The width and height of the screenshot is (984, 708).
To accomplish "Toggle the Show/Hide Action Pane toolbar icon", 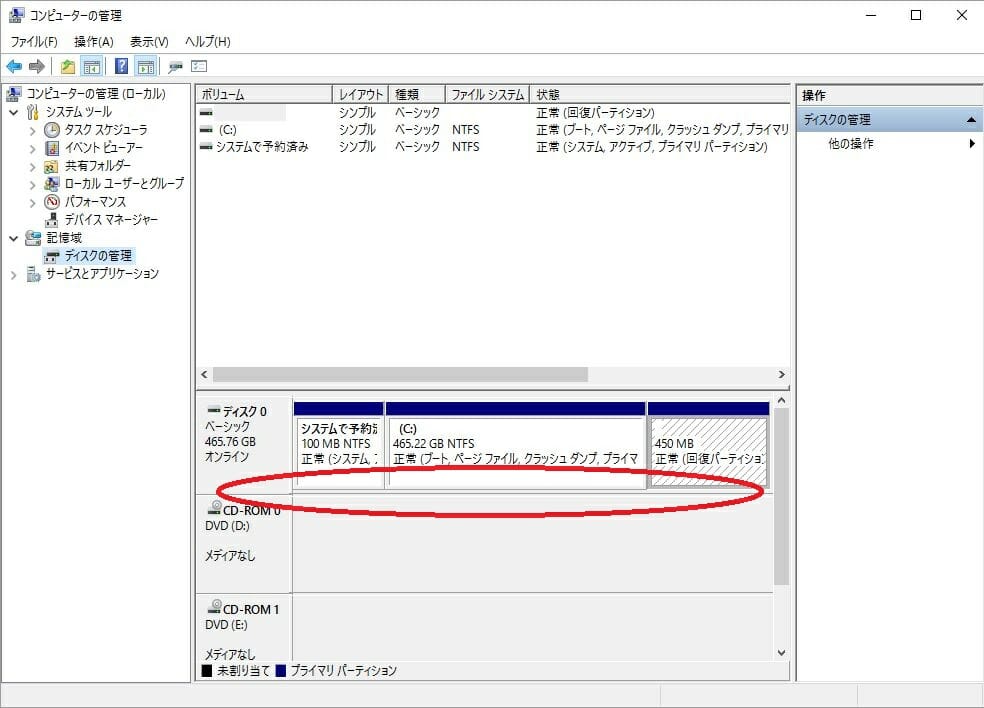I will [146, 67].
